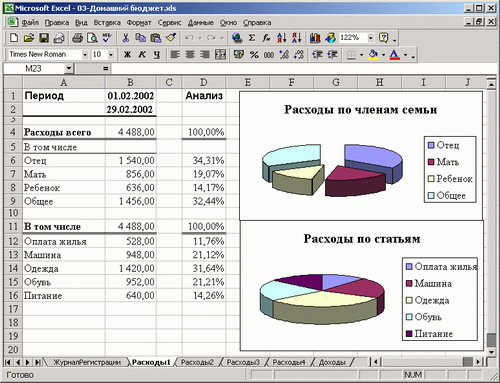Open the zoom 122% dropdown
This screenshot has width=500, height=383.
coord(370,38)
